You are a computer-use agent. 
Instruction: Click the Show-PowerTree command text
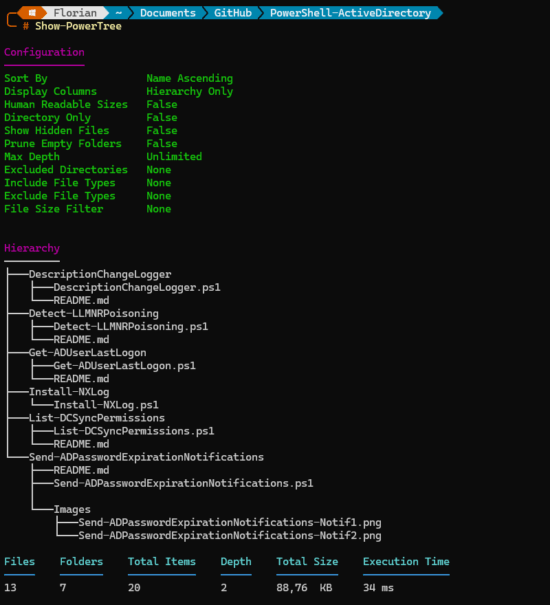coord(78,26)
